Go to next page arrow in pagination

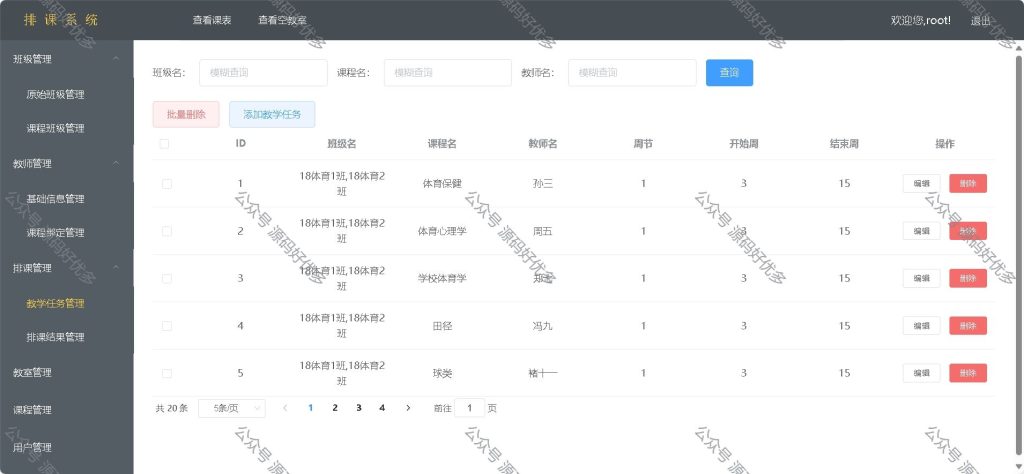click(x=408, y=408)
